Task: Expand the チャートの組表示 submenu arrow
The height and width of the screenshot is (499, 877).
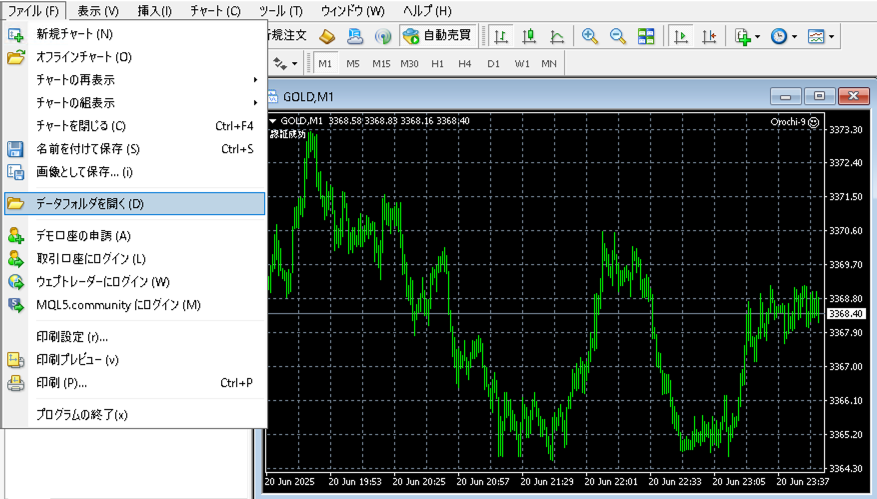Action: (255, 103)
